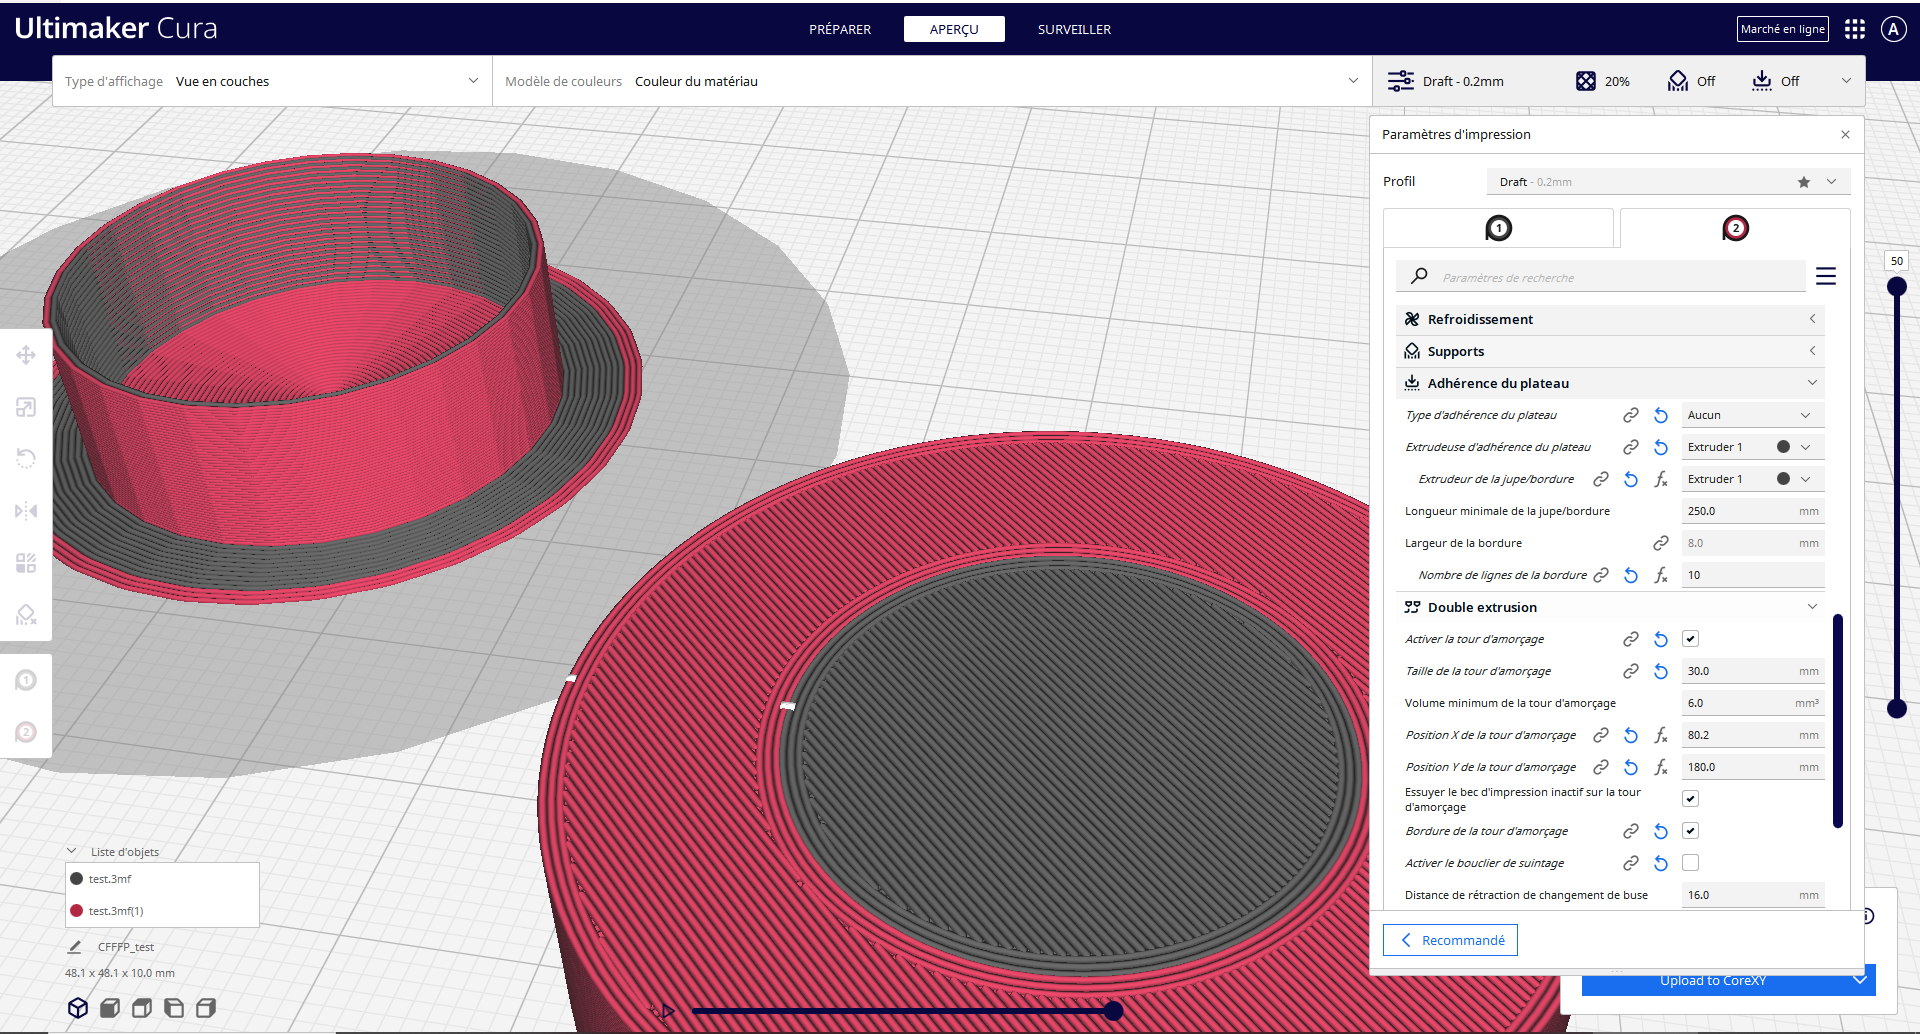Switch to left side view cube icon
This screenshot has height=1034, width=1920.
tap(174, 1008)
